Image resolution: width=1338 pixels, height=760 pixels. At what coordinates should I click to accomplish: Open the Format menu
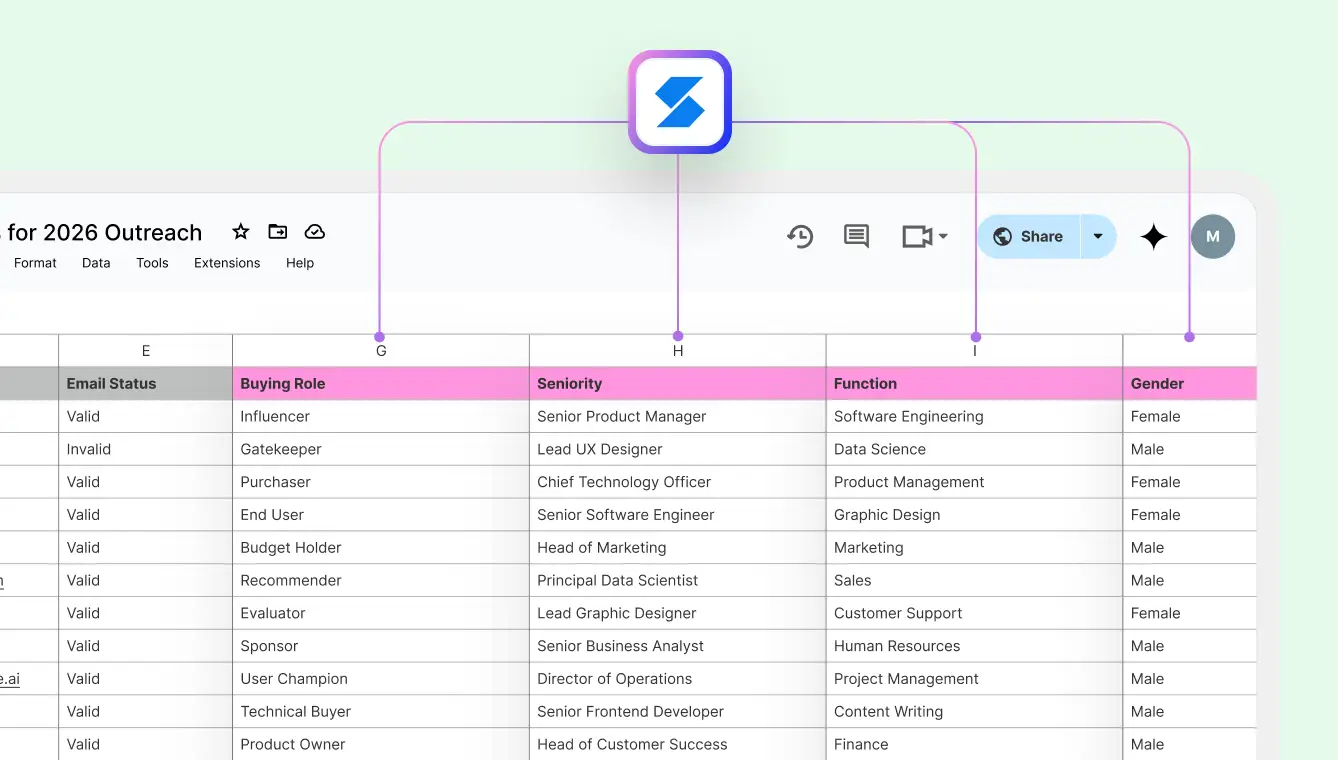pyautogui.click(x=35, y=263)
